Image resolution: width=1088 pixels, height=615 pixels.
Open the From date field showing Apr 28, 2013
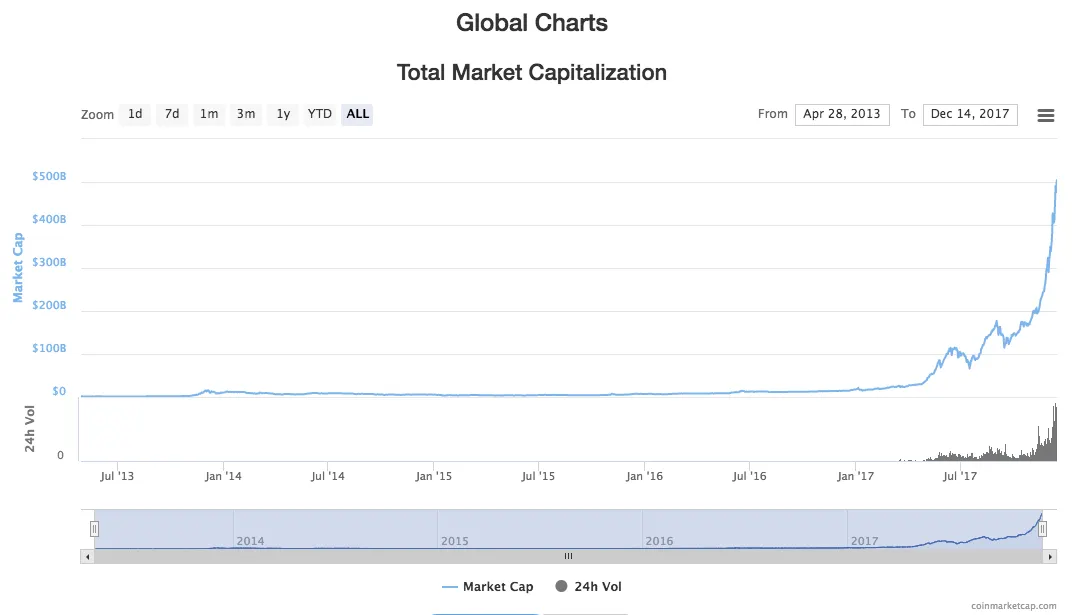pyautogui.click(x=842, y=114)
